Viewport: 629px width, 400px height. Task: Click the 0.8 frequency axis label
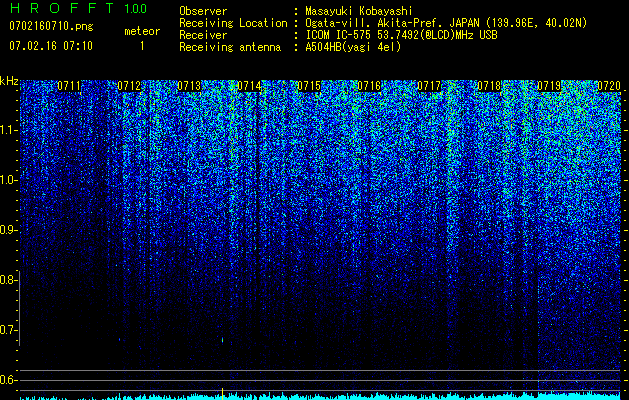pos(8,280)
